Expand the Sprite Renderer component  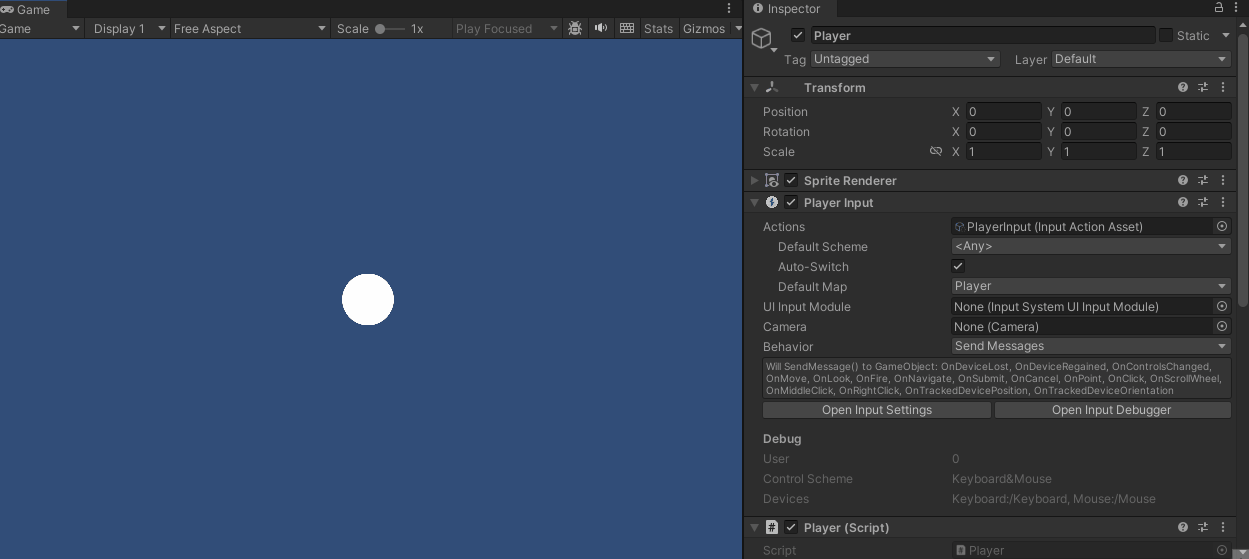[x=754, y=181]
